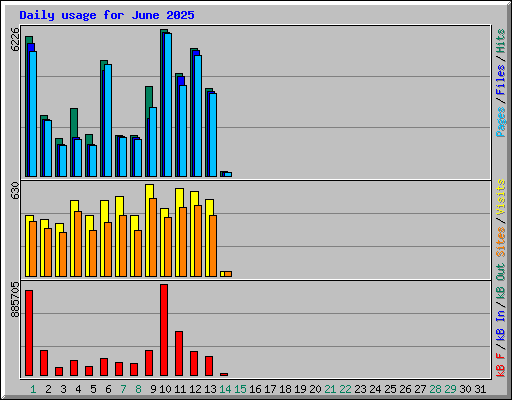Click green day label 15 on x-axis
This screenshot has width=512, height=400.
[240, 389]
